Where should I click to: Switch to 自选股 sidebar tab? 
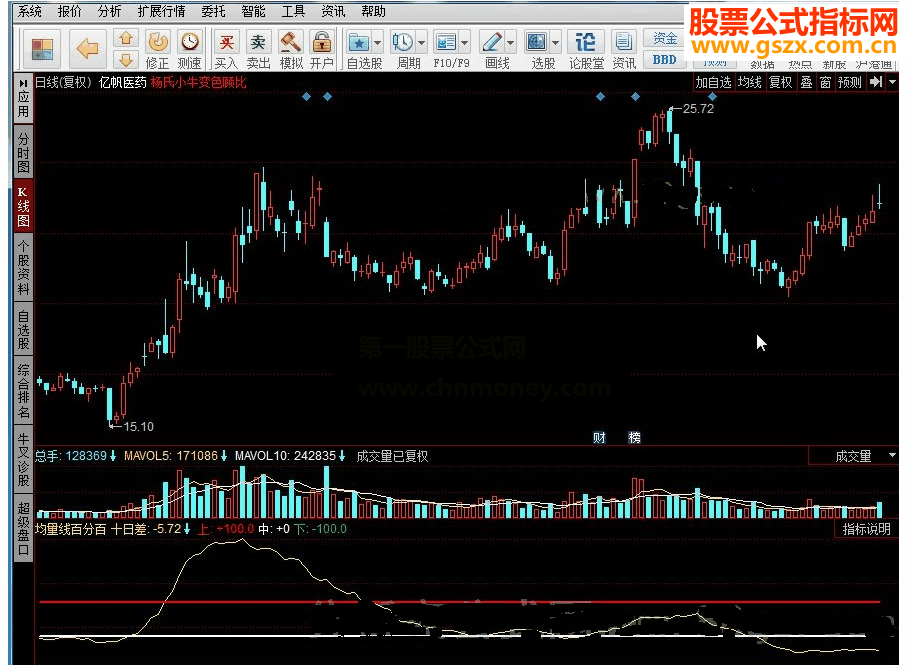[23, 329]
